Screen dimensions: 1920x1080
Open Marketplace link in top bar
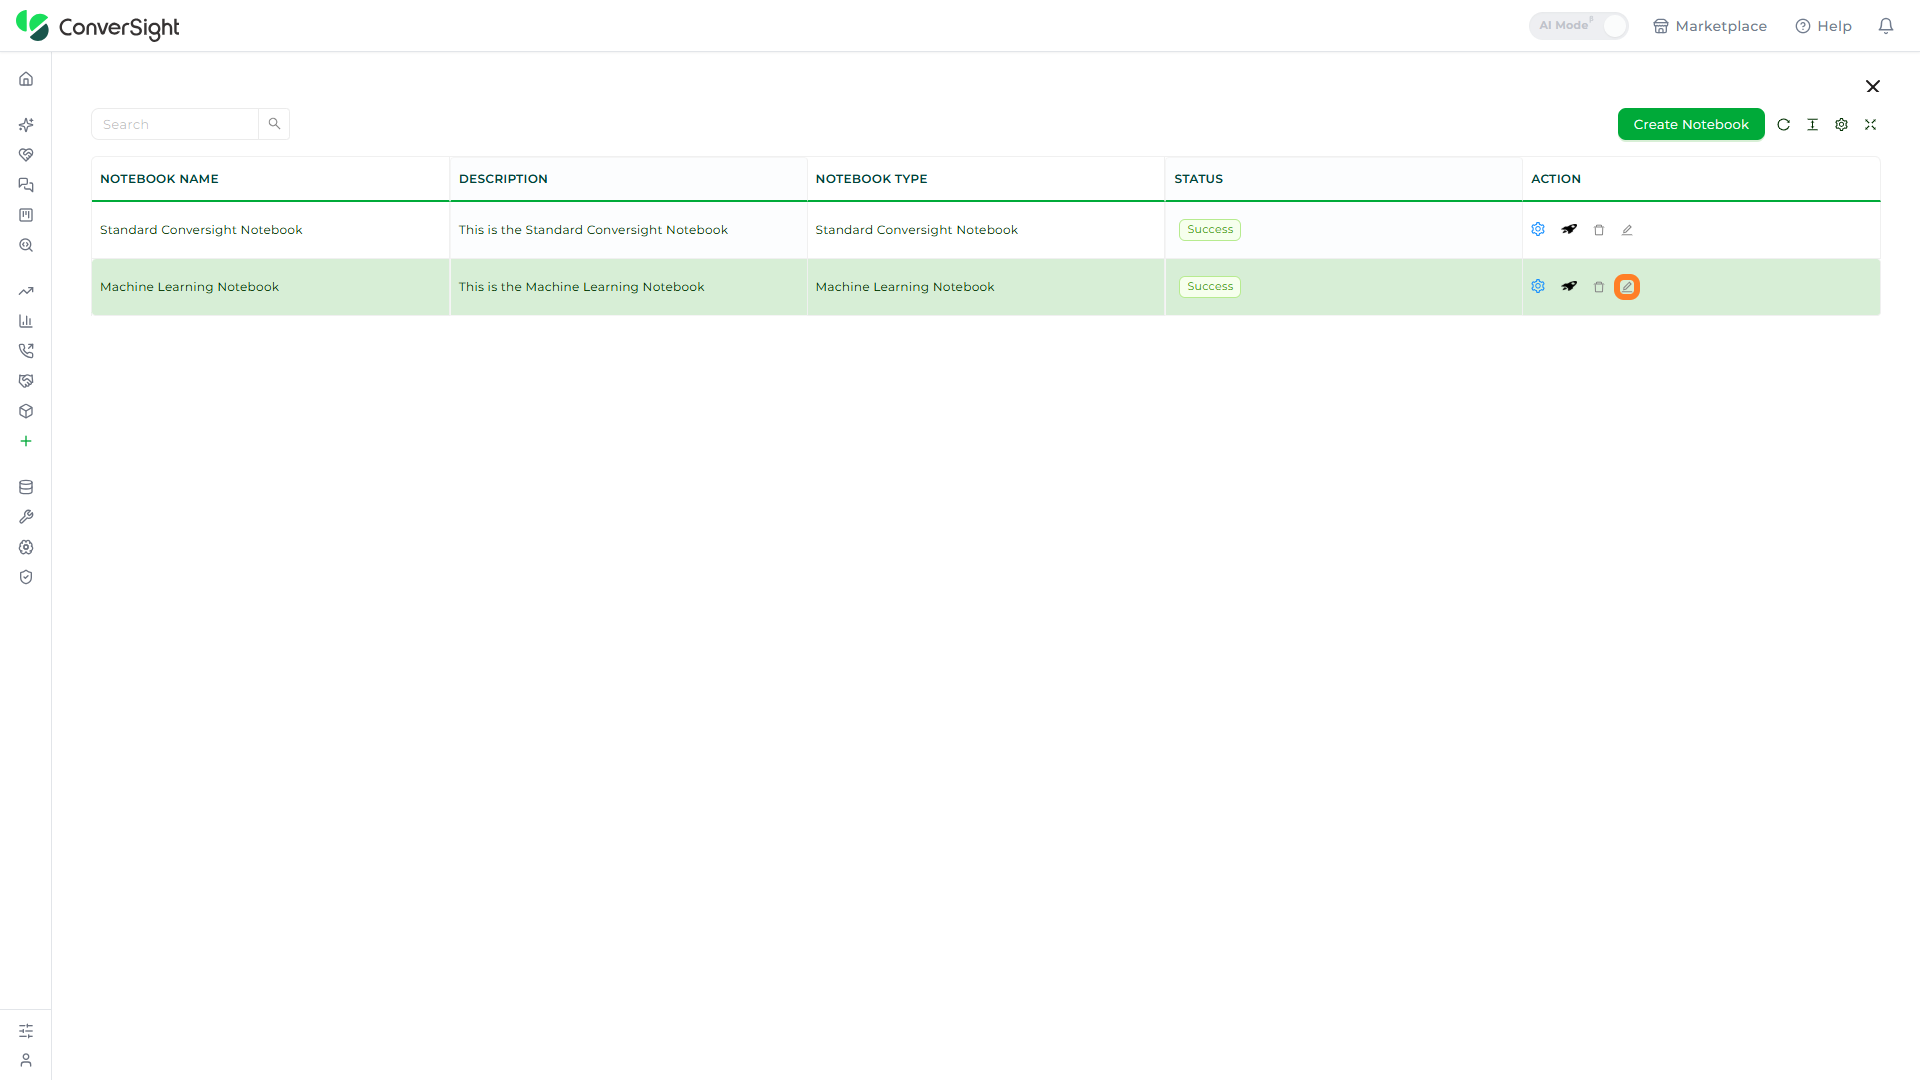(1710, 26)
